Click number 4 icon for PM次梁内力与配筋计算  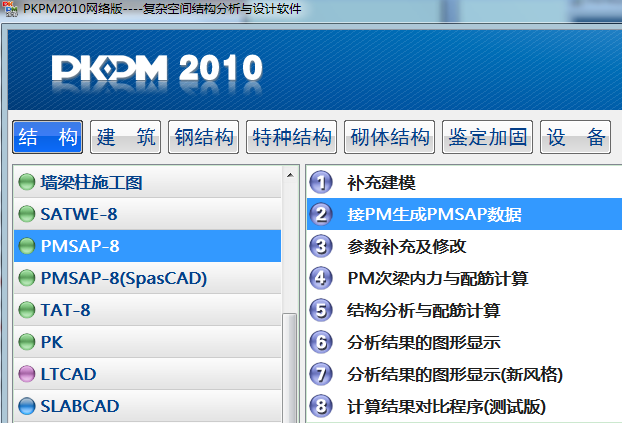point(321,278)
